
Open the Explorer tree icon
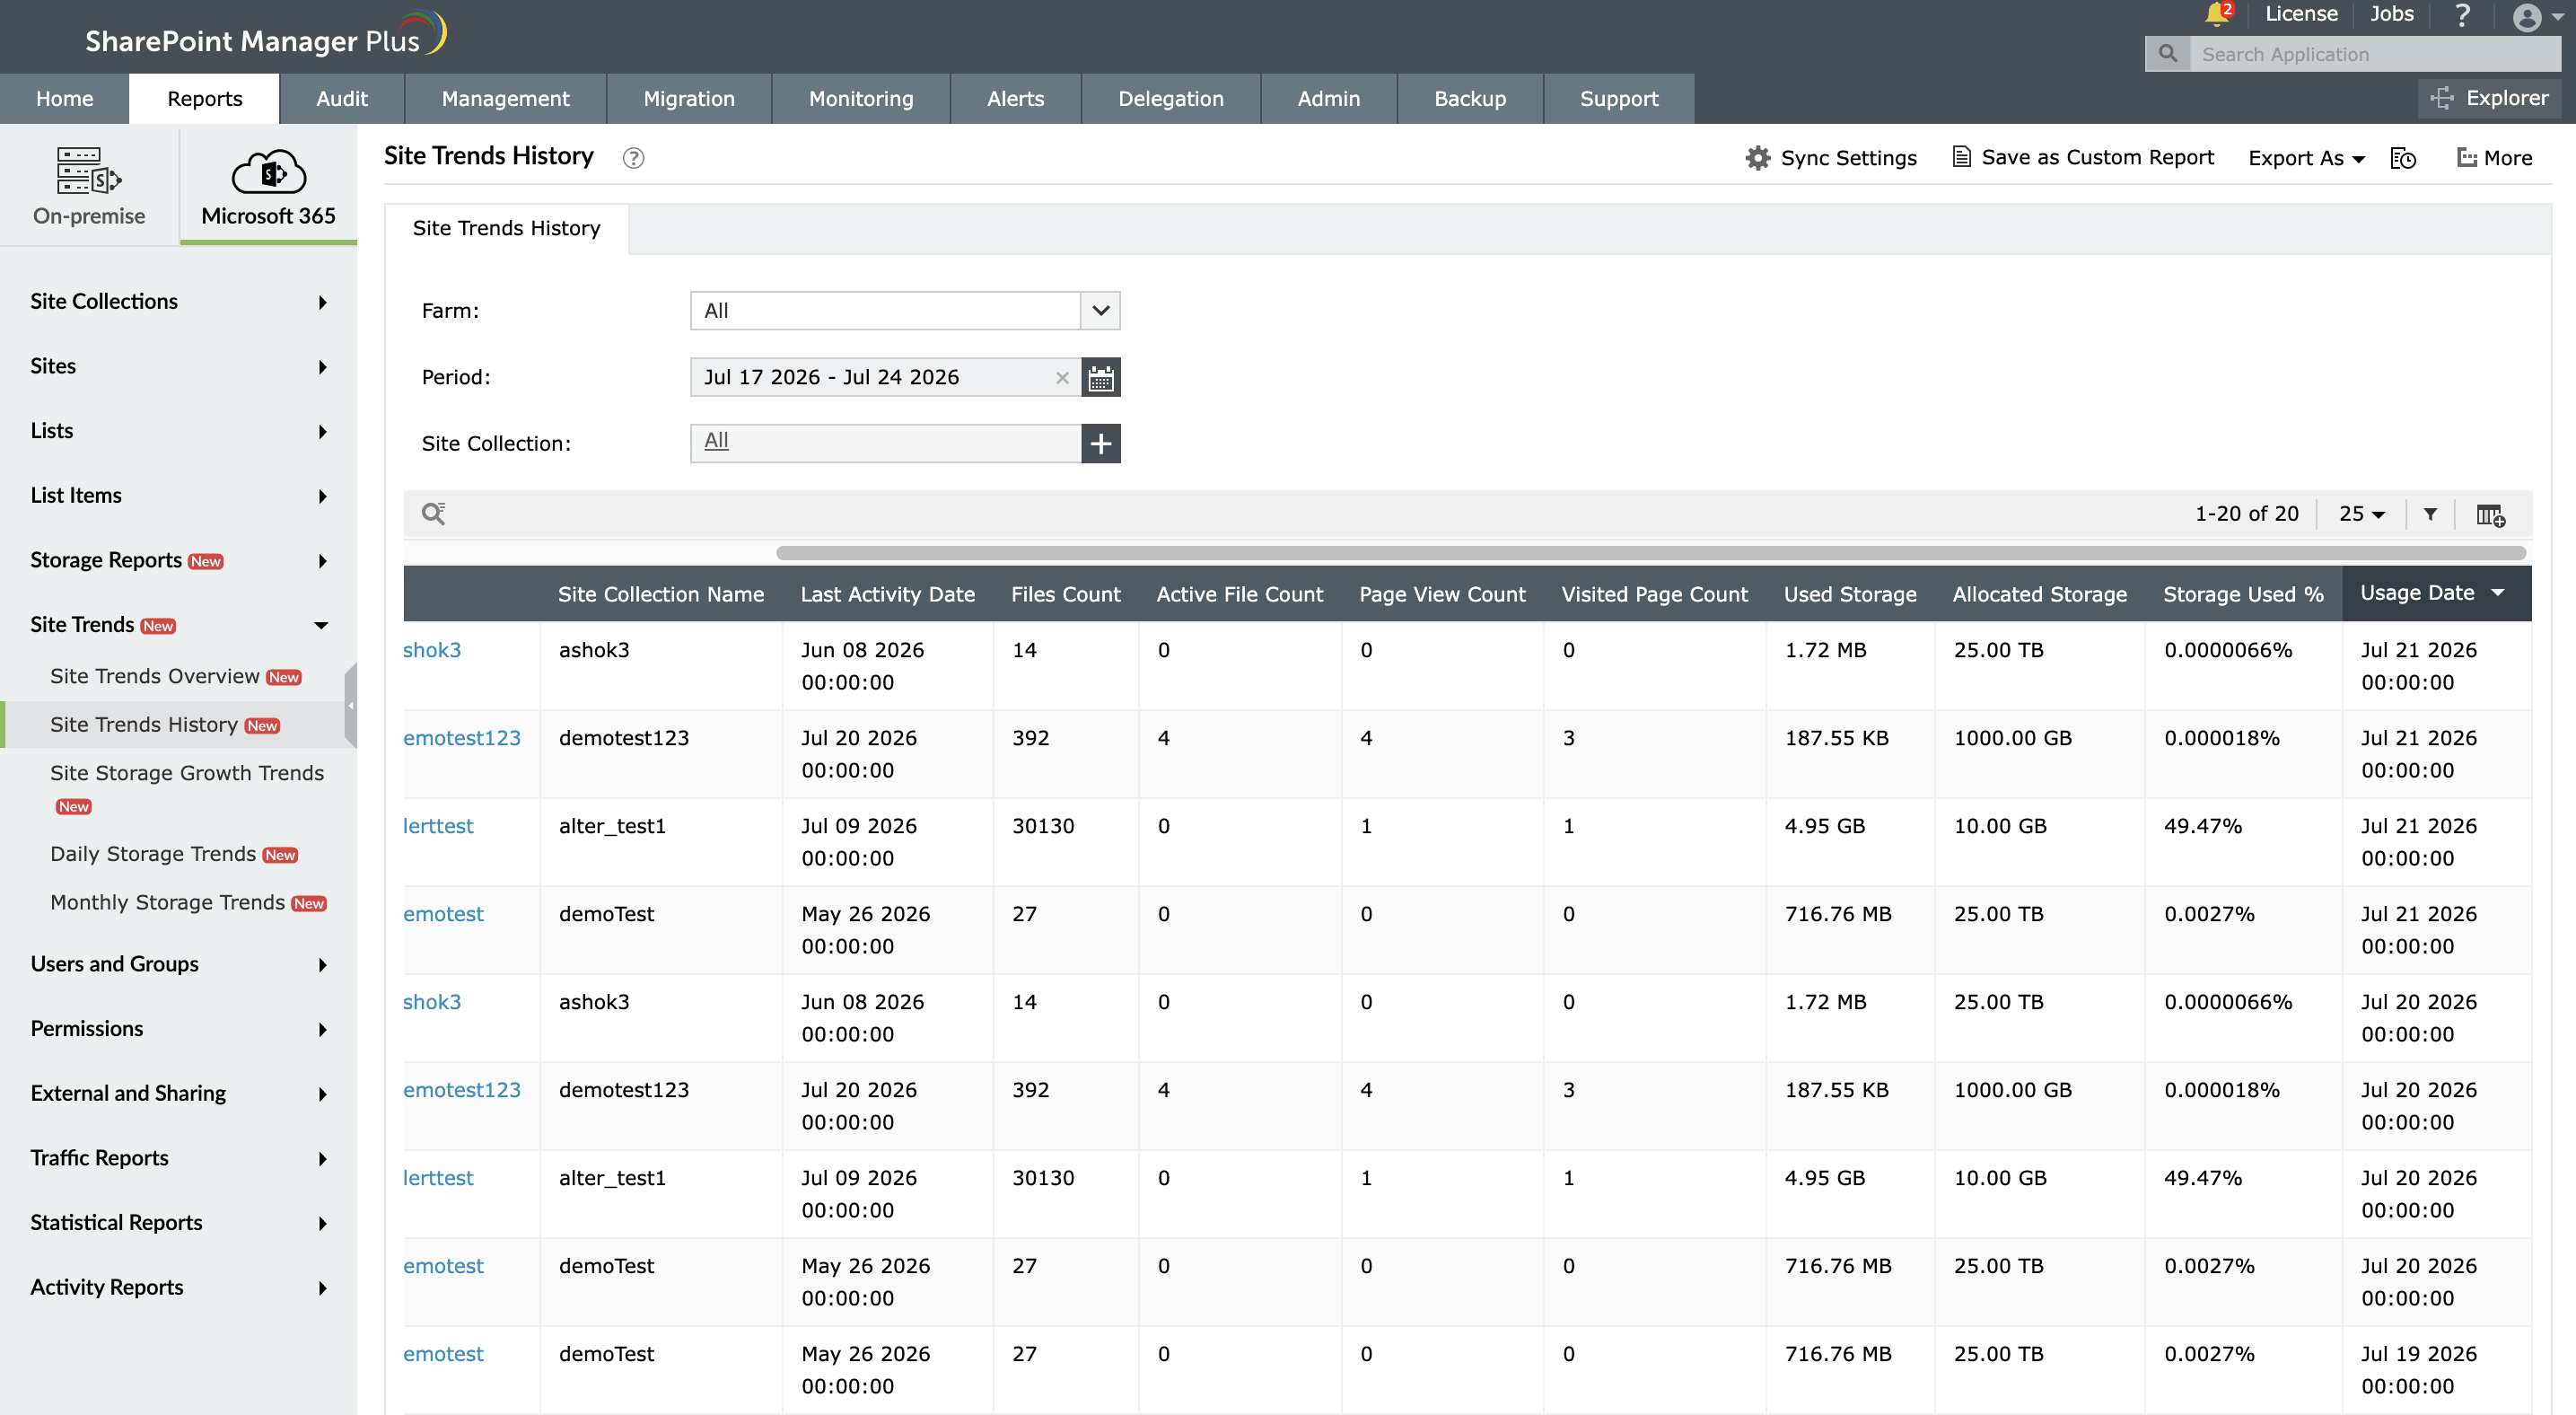pos(2442,98)
